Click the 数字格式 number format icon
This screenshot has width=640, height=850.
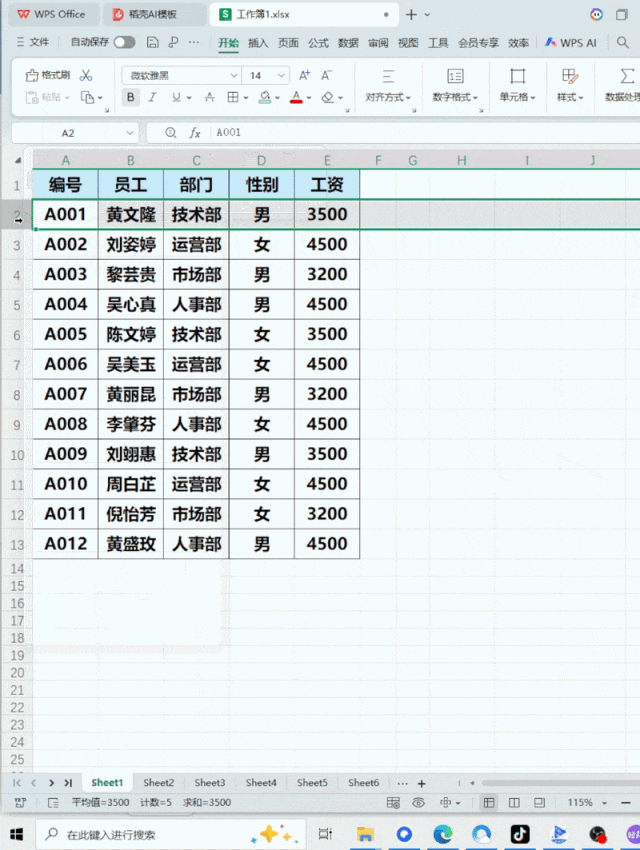[455, 76]
